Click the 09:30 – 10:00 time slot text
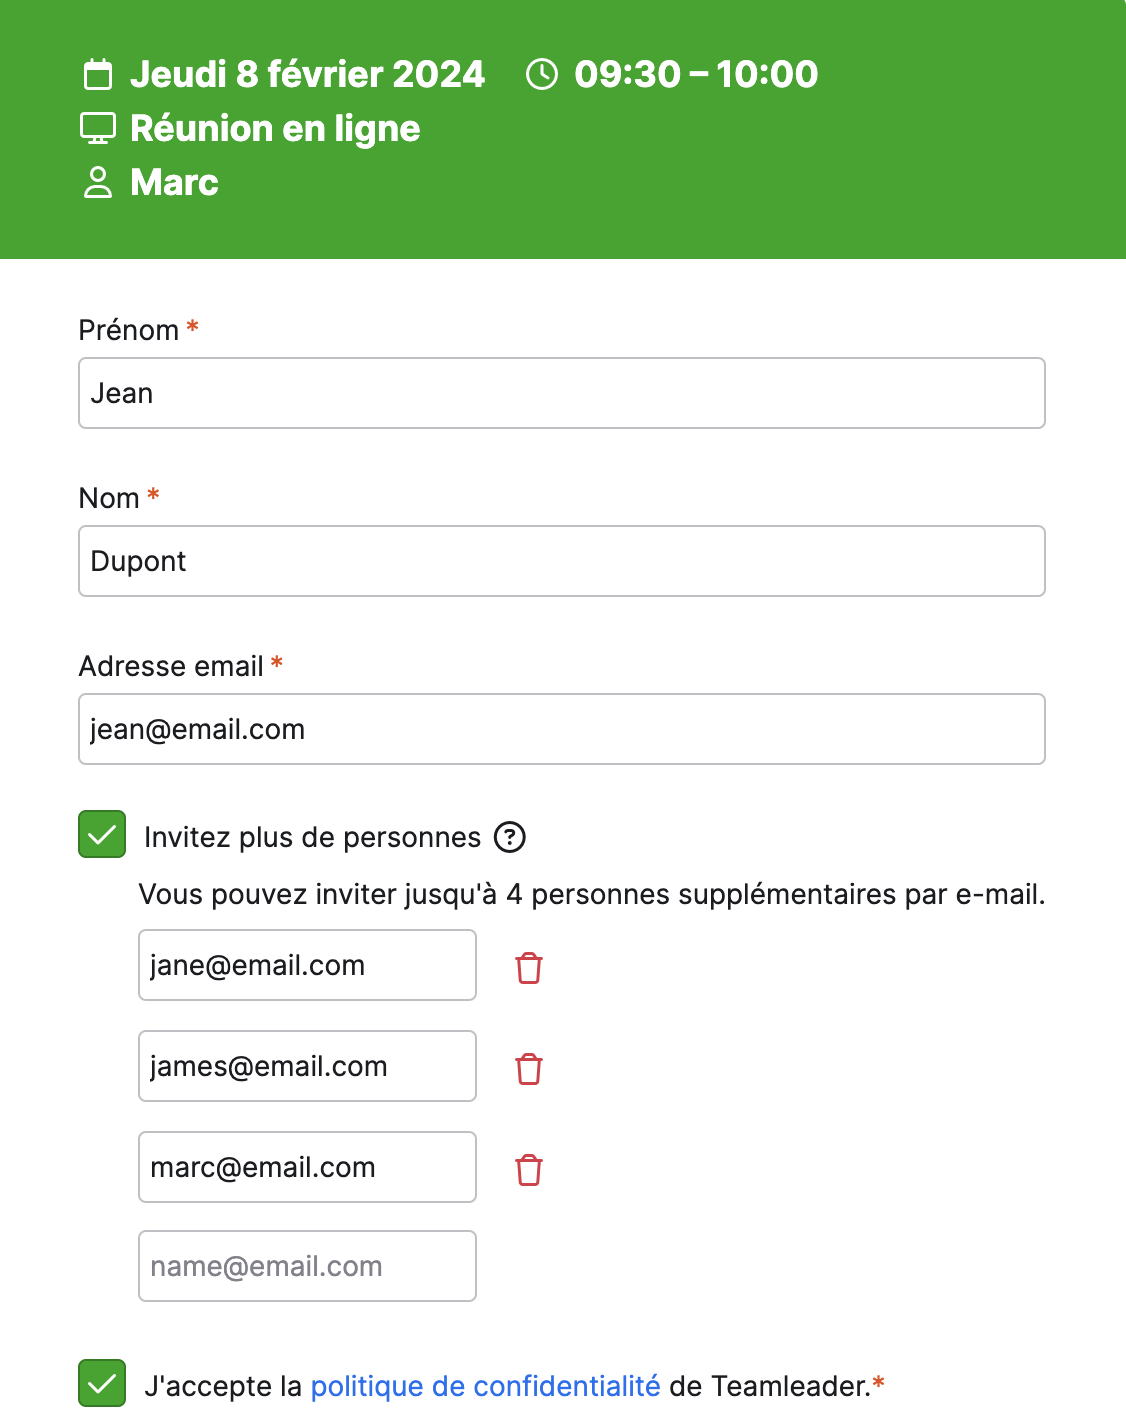 (x=696, y=74)
